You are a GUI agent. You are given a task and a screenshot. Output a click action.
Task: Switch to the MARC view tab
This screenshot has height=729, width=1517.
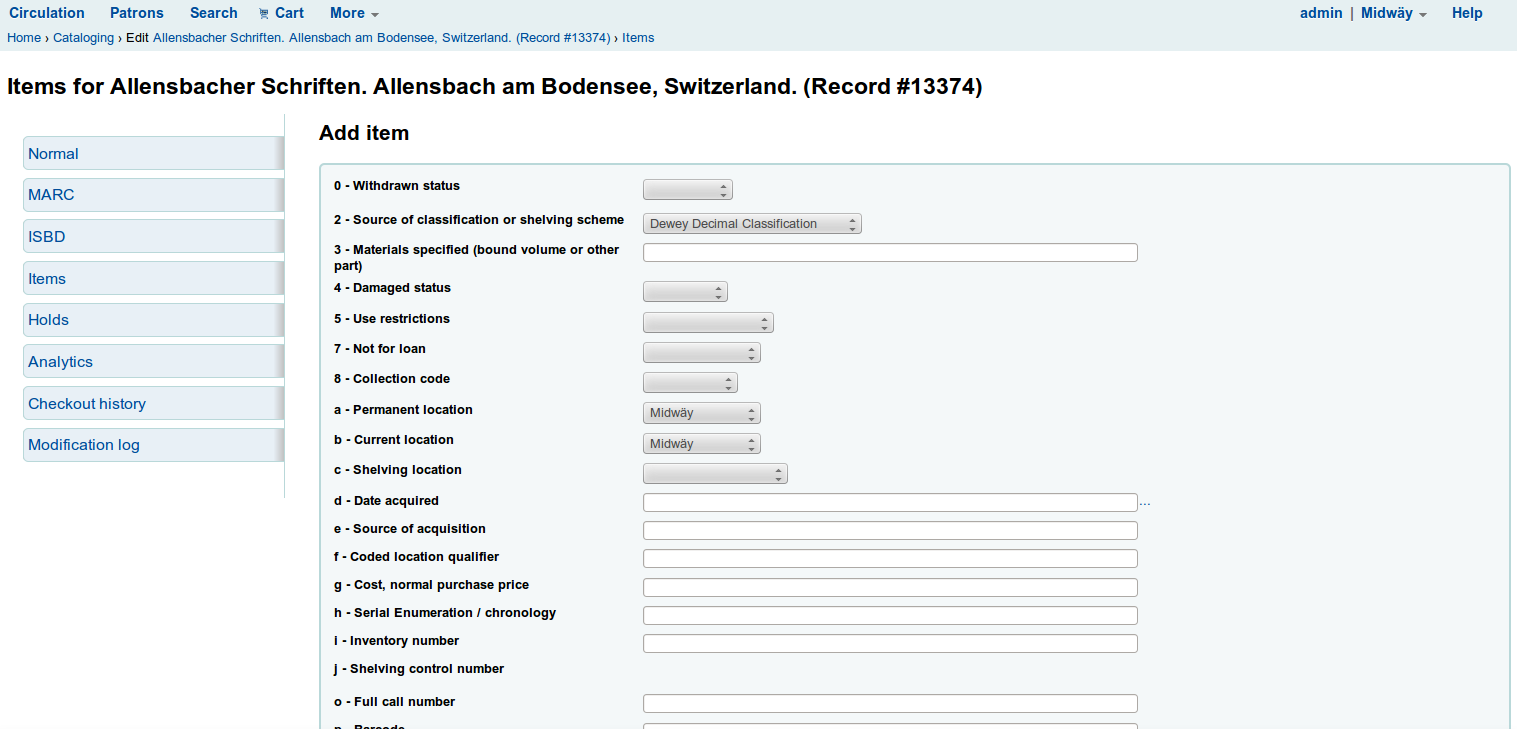tap(51, 195)
